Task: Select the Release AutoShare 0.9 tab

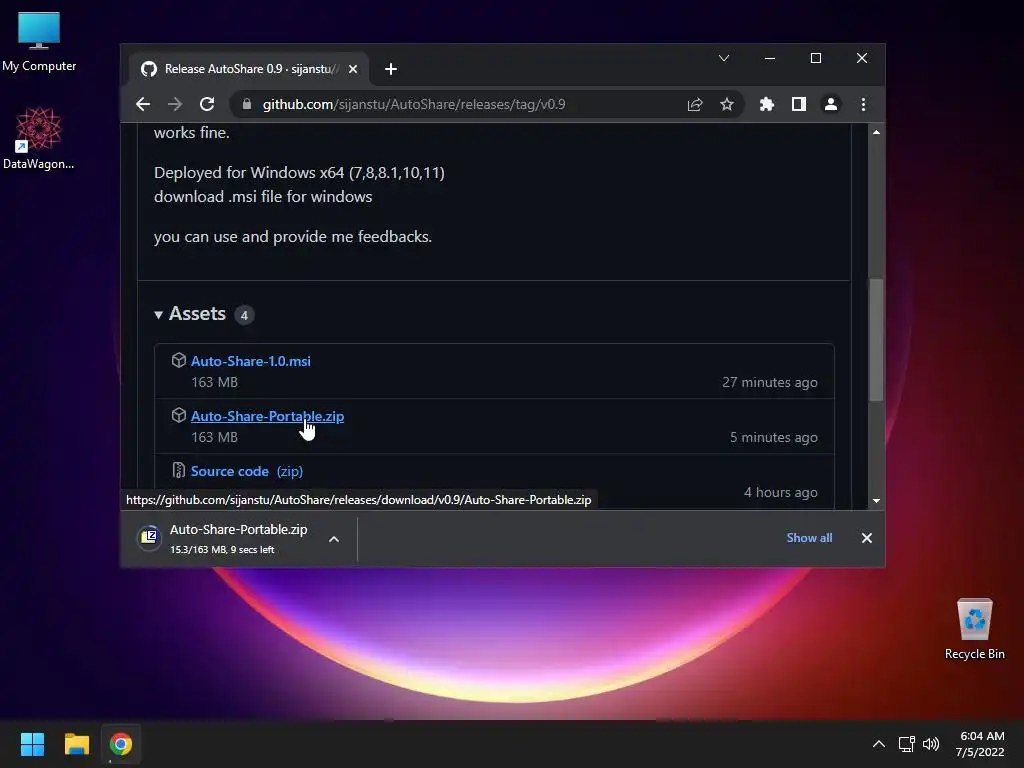Action: pos(248,69)
